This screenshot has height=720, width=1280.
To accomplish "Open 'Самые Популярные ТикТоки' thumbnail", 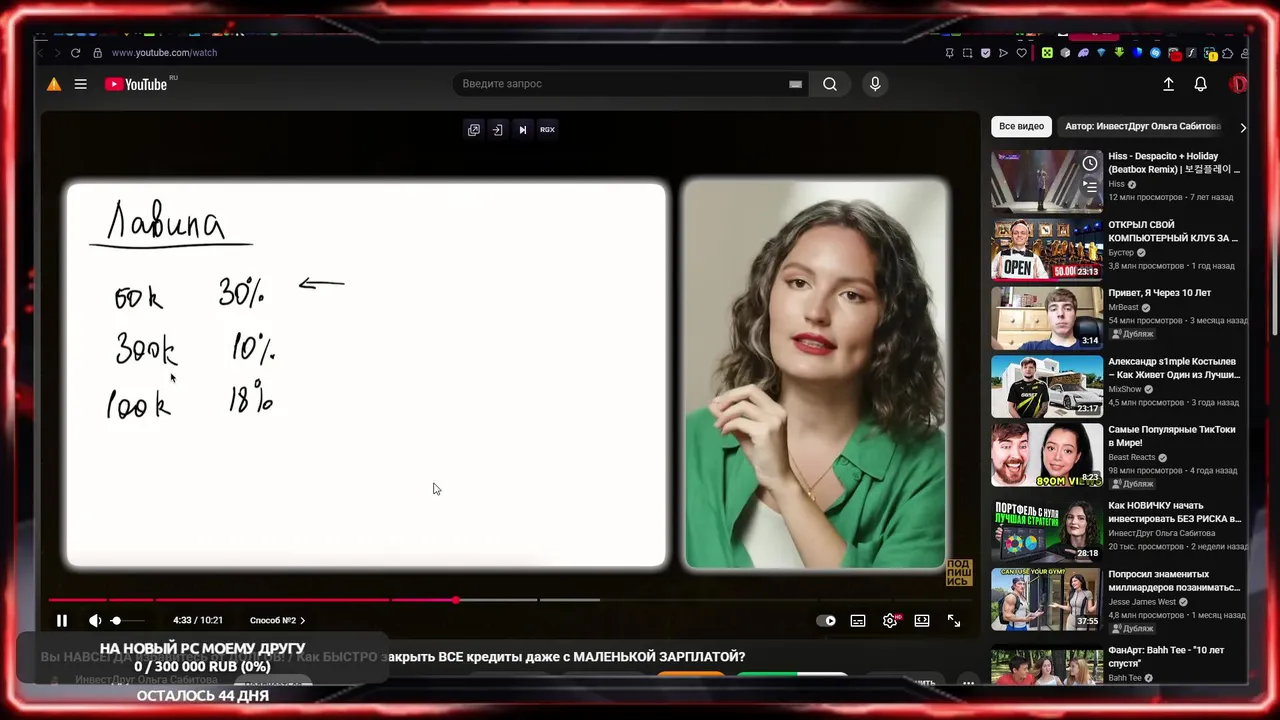I will [x=1047, y=455].
